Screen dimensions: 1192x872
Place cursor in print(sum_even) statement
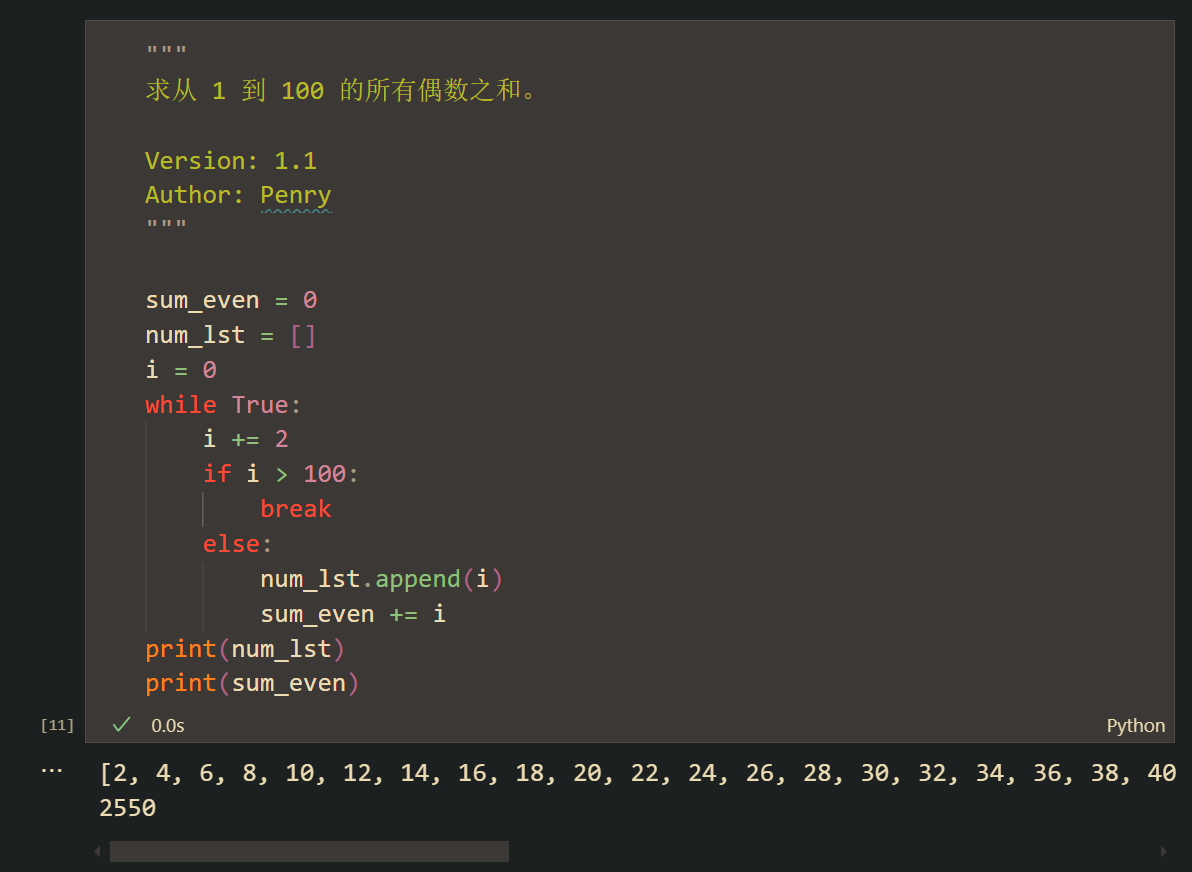point(252,683)
